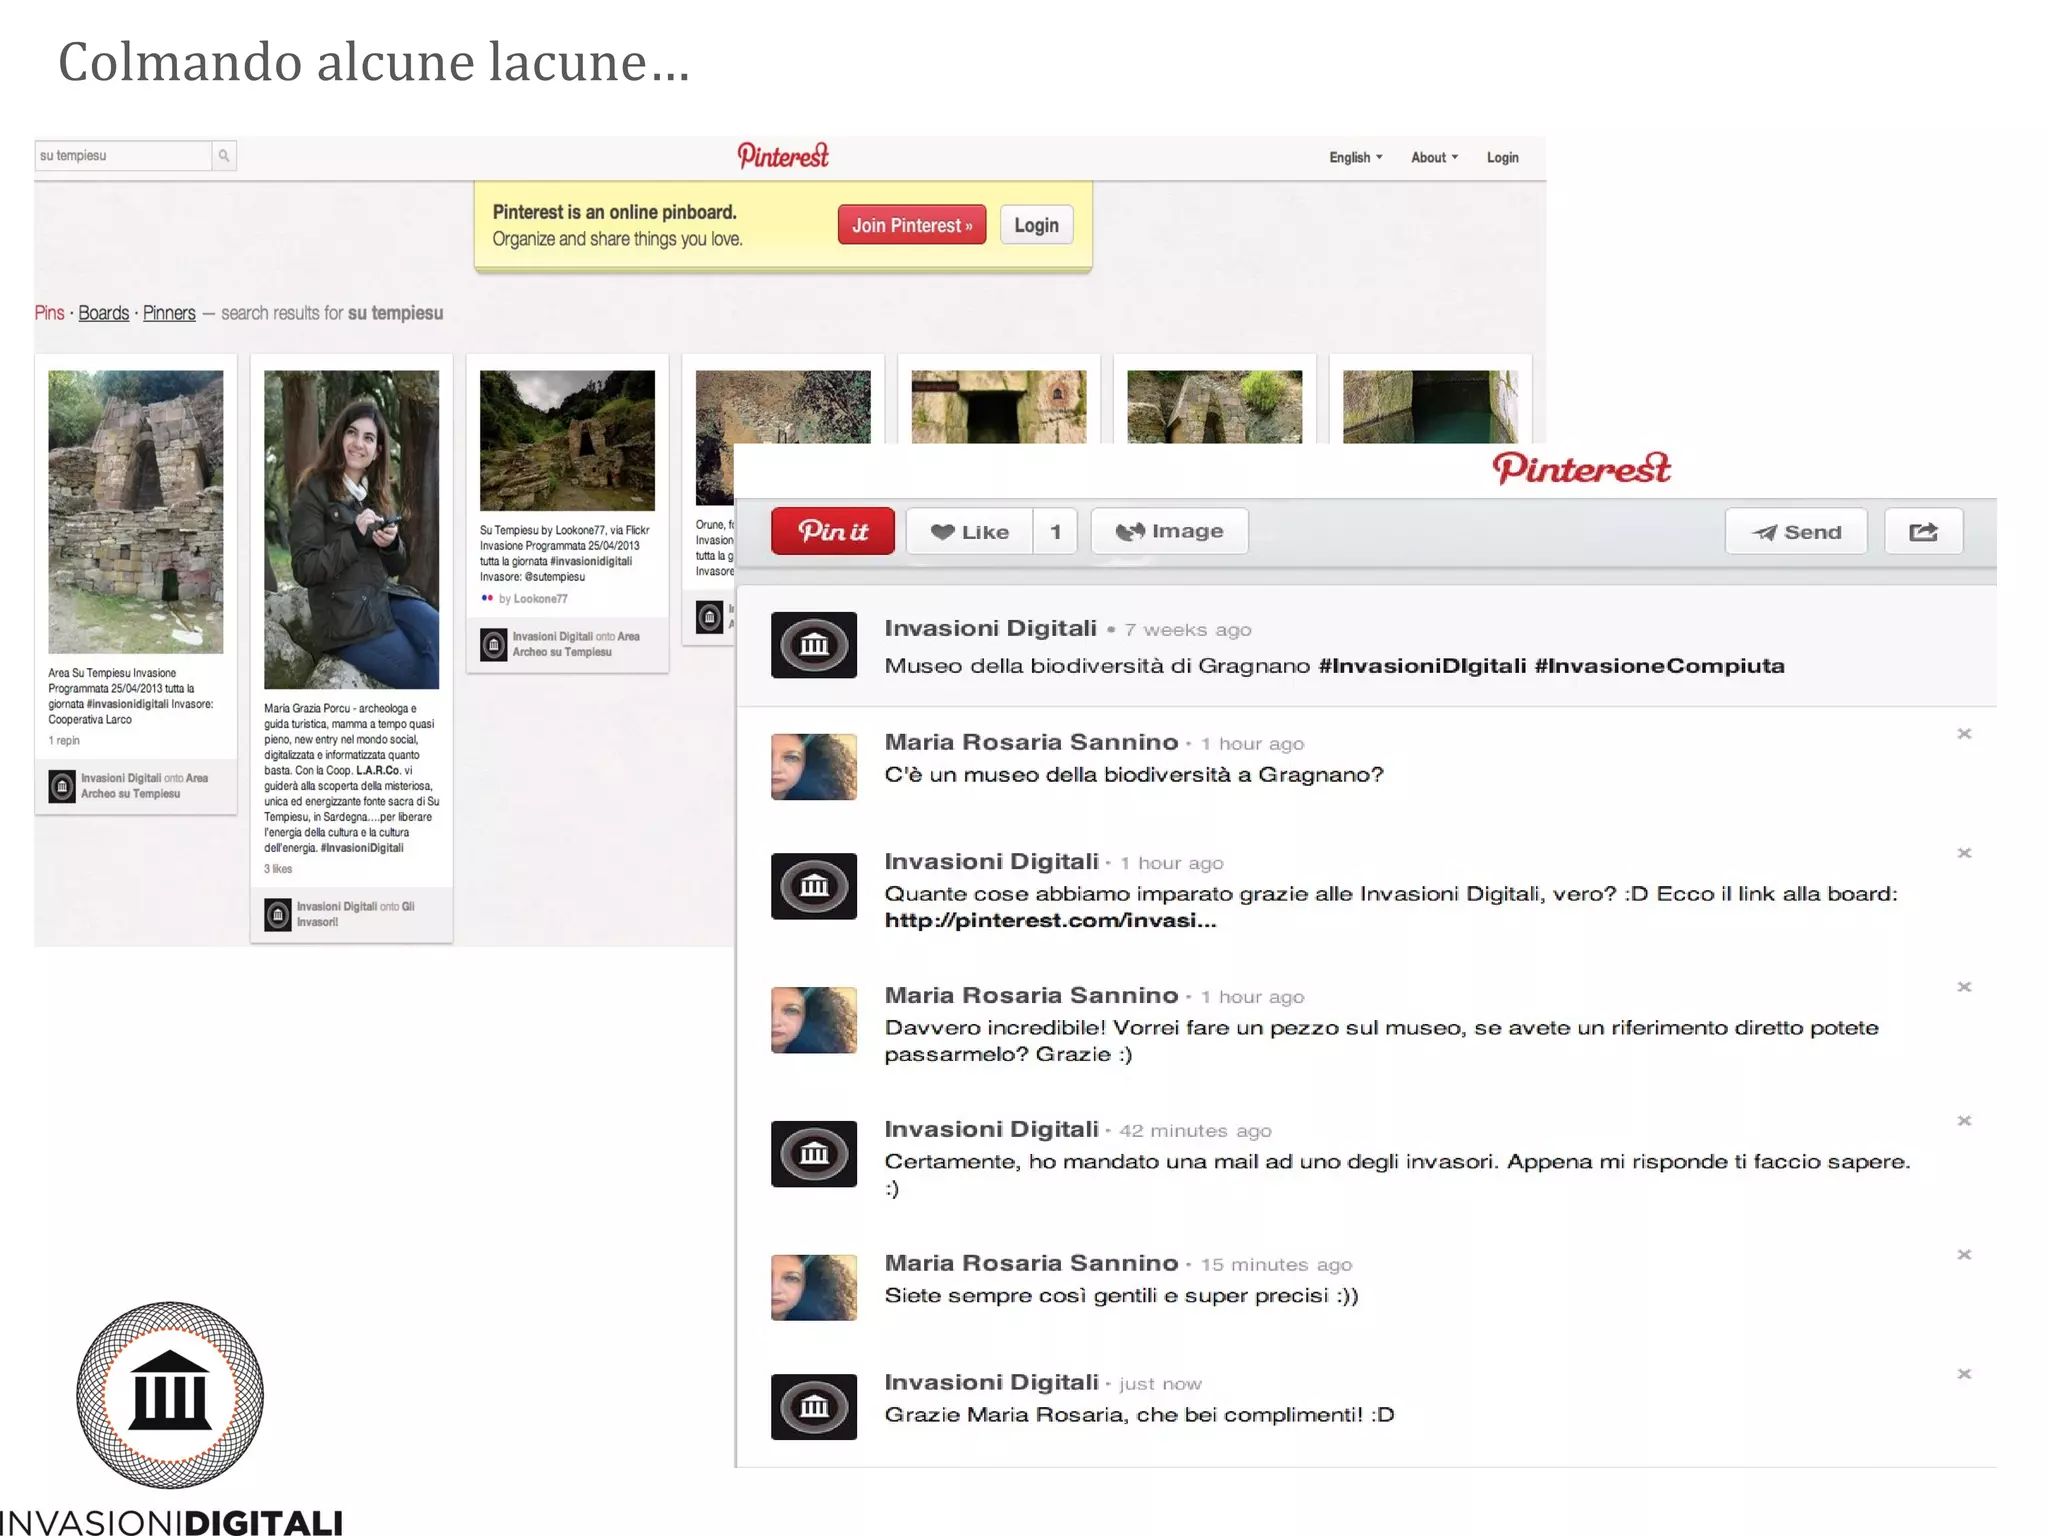Click Maria Rosaria avatar on 'Davvero incredibile' comment
Image resolution: width=2048 pixels, height=1536 pixels.
(x=814, y=1020)
